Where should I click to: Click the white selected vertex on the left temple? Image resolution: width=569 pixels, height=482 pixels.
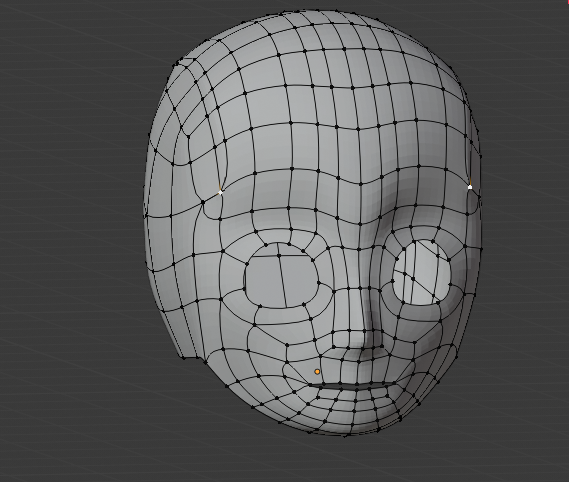pyautogui.click(x=220, y=192)
